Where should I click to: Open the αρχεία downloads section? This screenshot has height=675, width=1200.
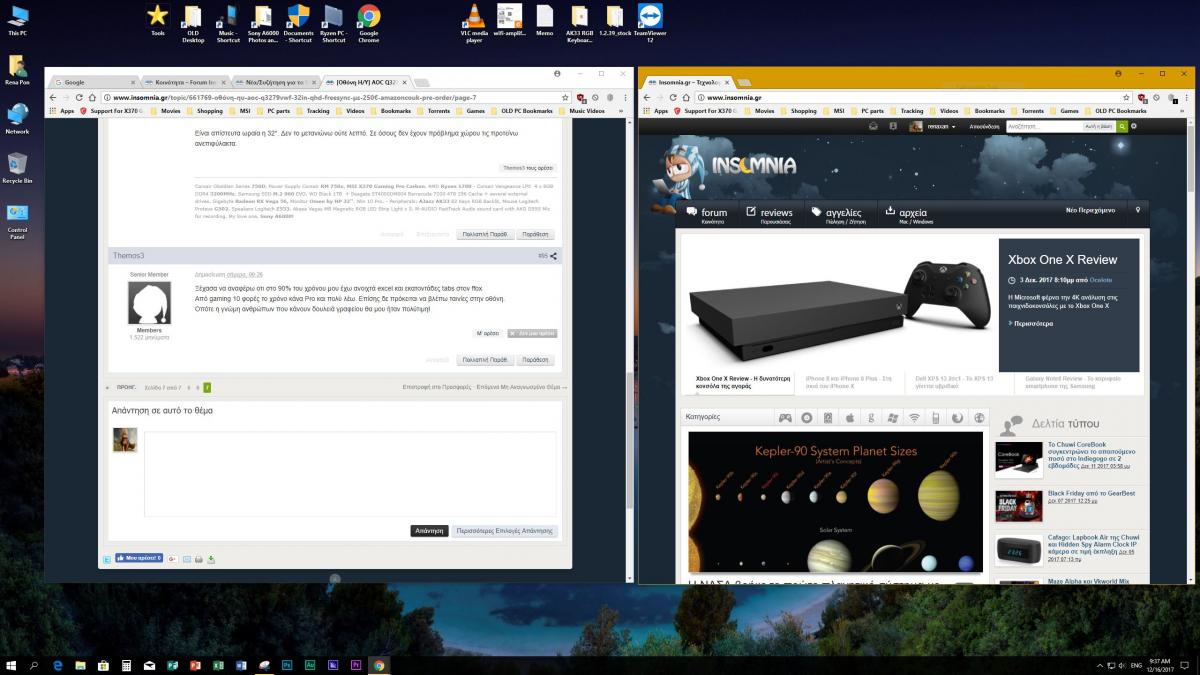(x=908, y=215)
